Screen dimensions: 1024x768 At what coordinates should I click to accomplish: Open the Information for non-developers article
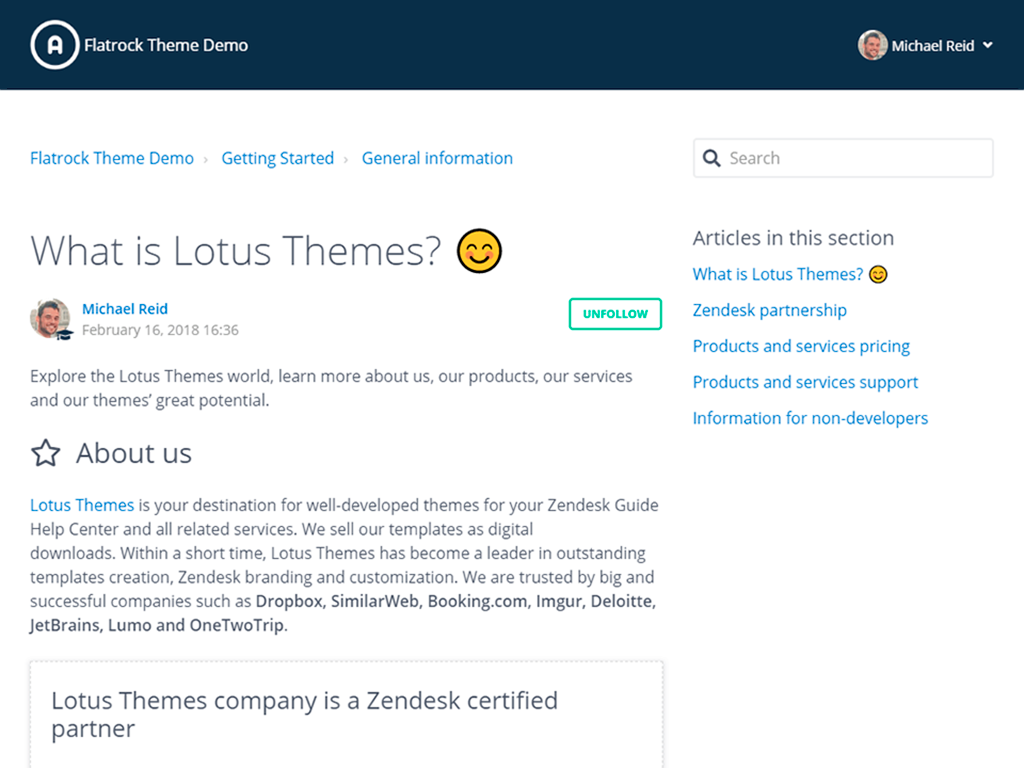810,418
